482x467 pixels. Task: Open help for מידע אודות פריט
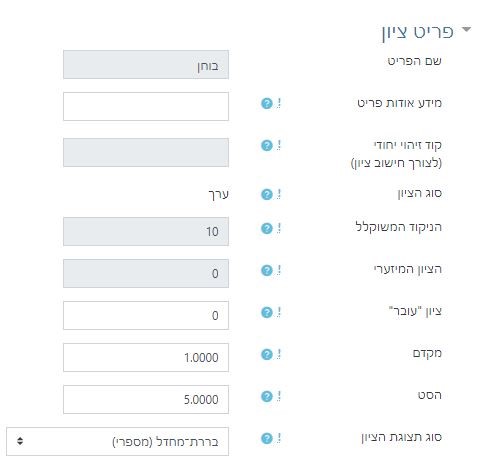point(267,103)
